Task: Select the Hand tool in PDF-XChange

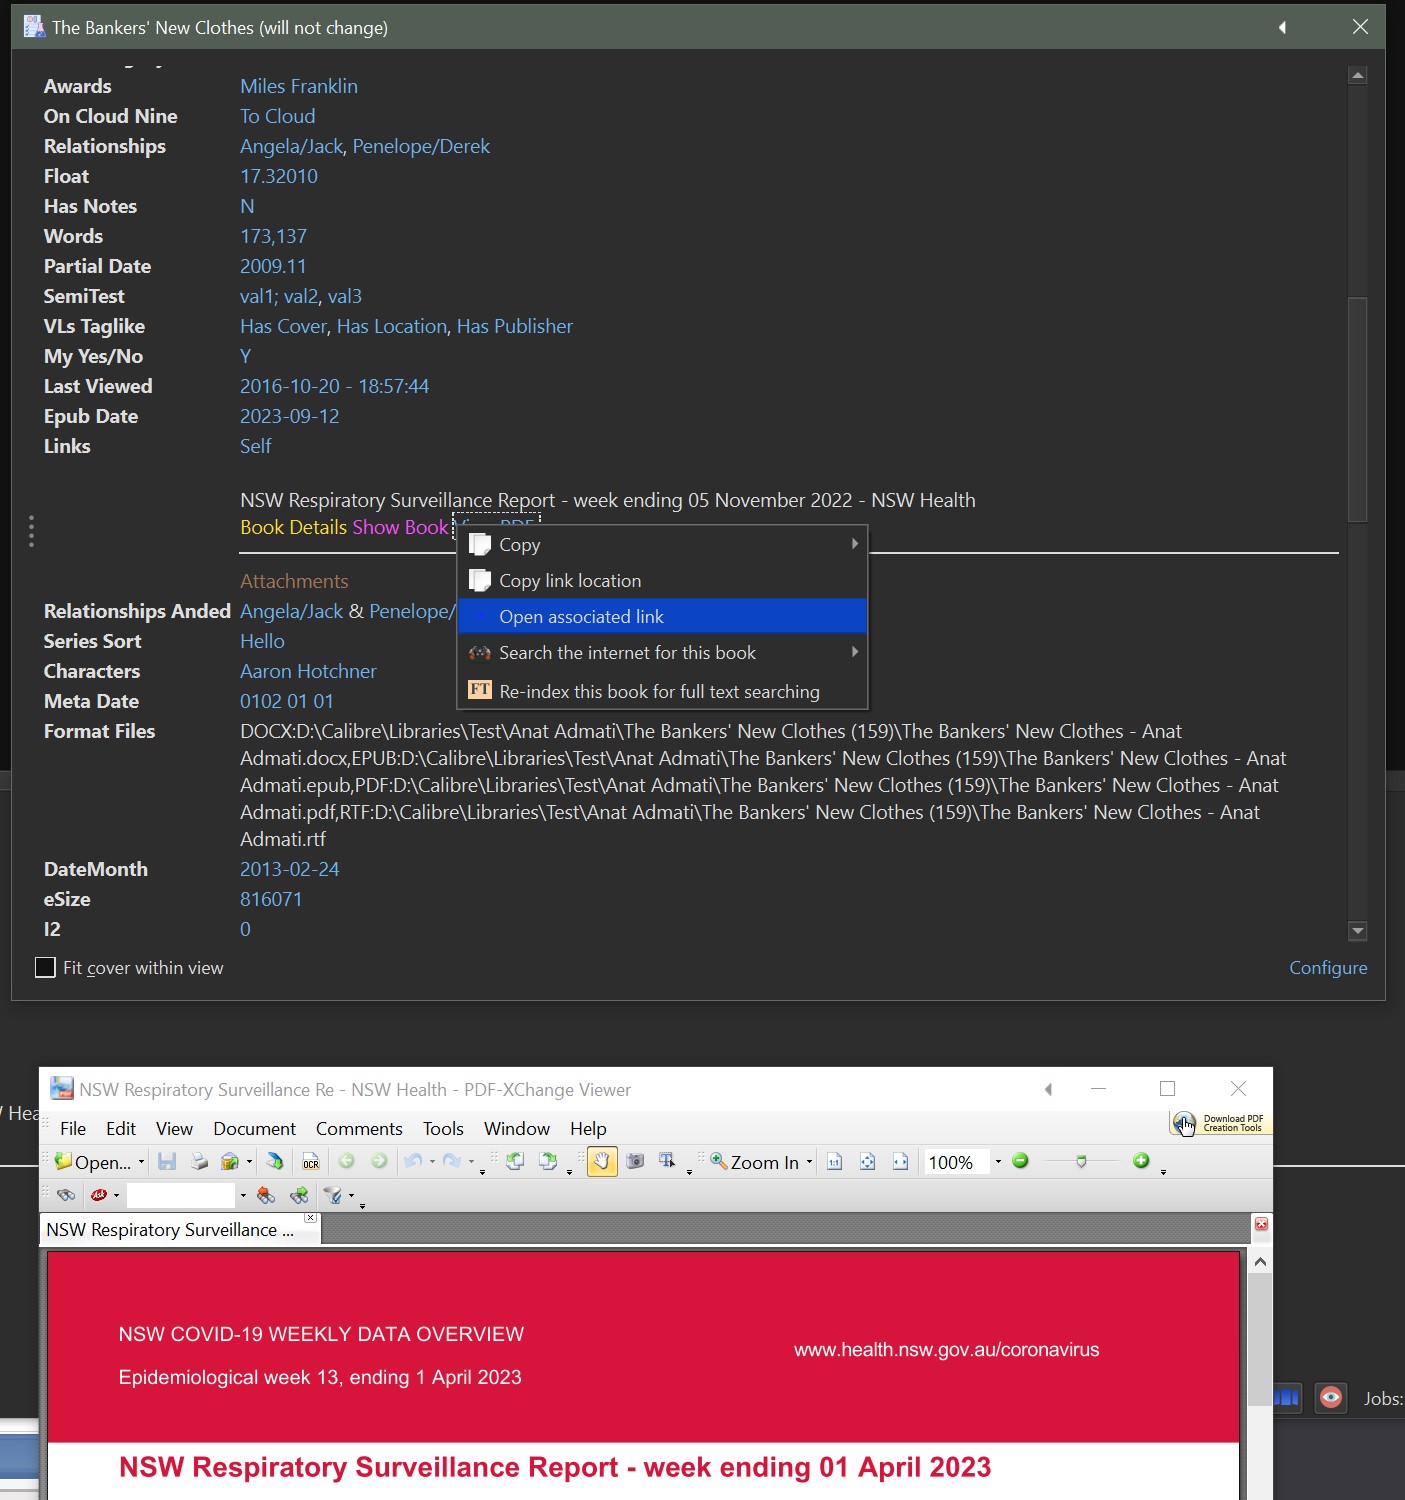Action: point(601,1161)
